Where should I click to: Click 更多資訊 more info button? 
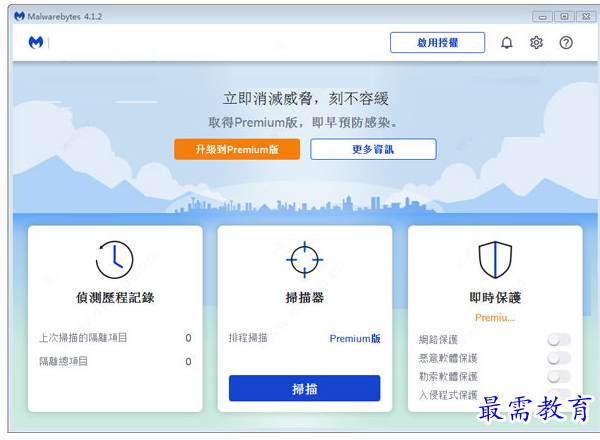tap(373, 149)
